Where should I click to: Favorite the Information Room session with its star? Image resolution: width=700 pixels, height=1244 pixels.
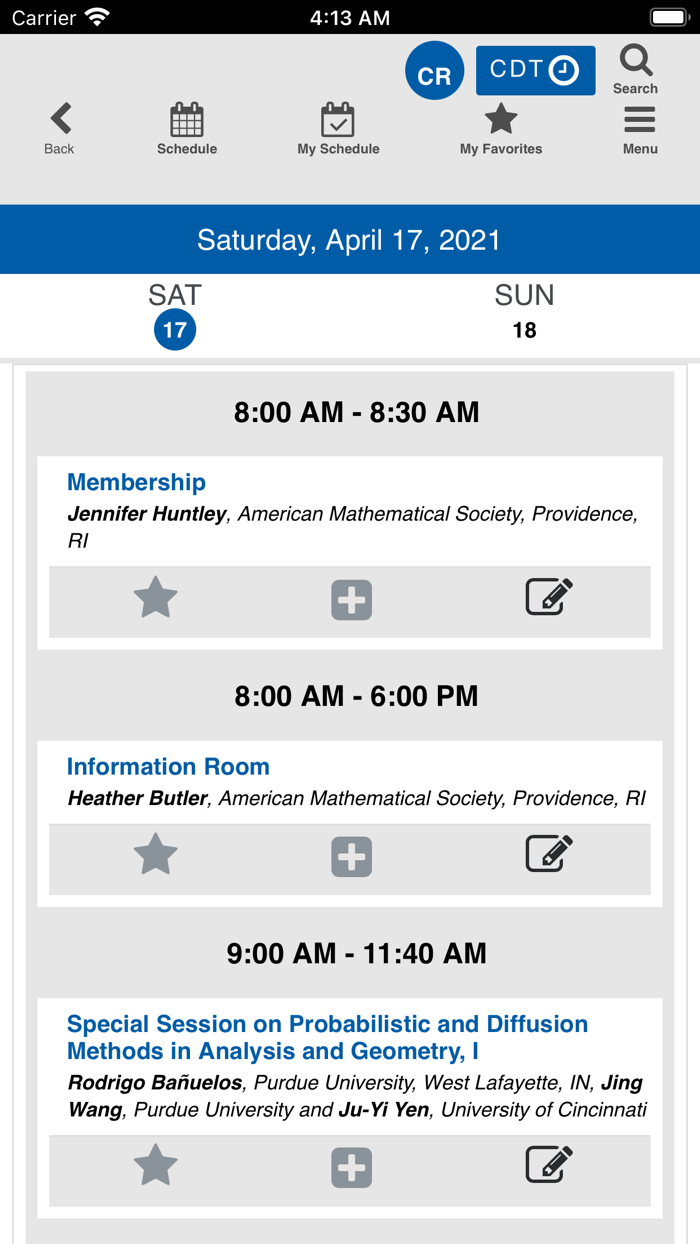tap(155, 856)
